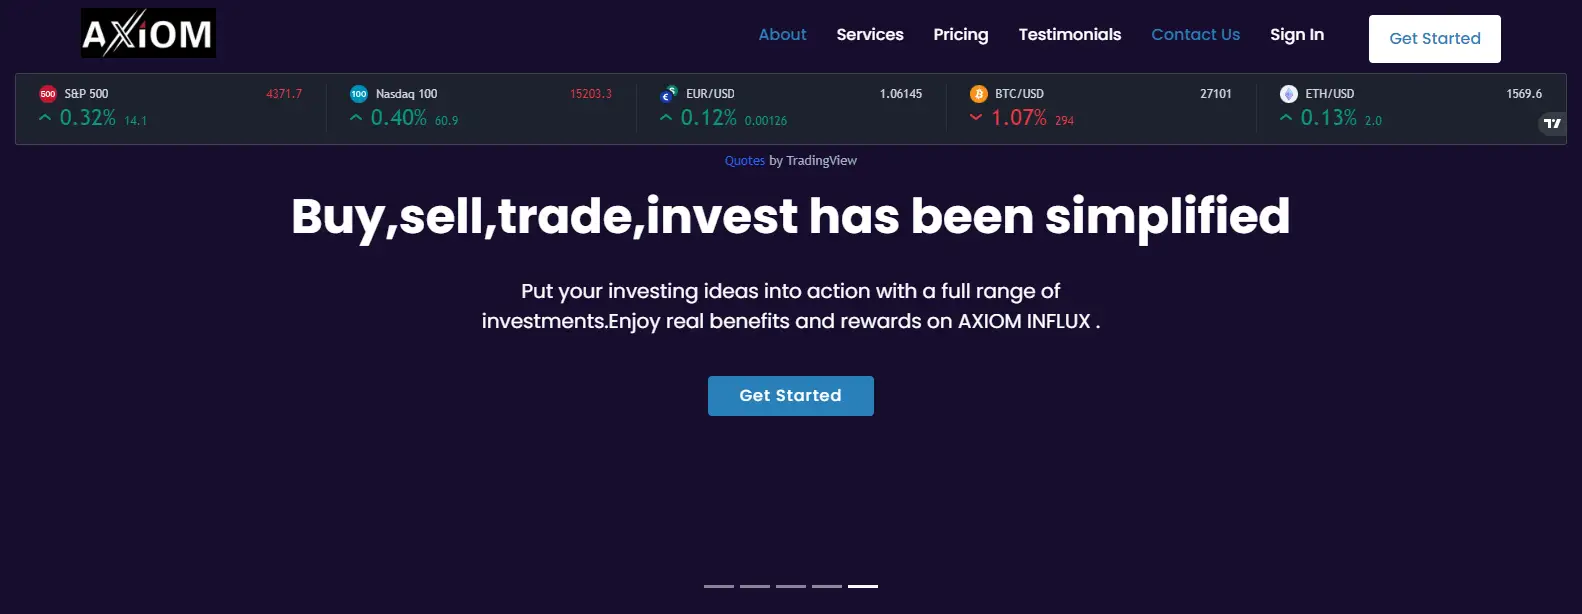Click the BTC/USD down arrow indicator
The height and width of the screenshot is (614, 1582).
click(976, 118)
